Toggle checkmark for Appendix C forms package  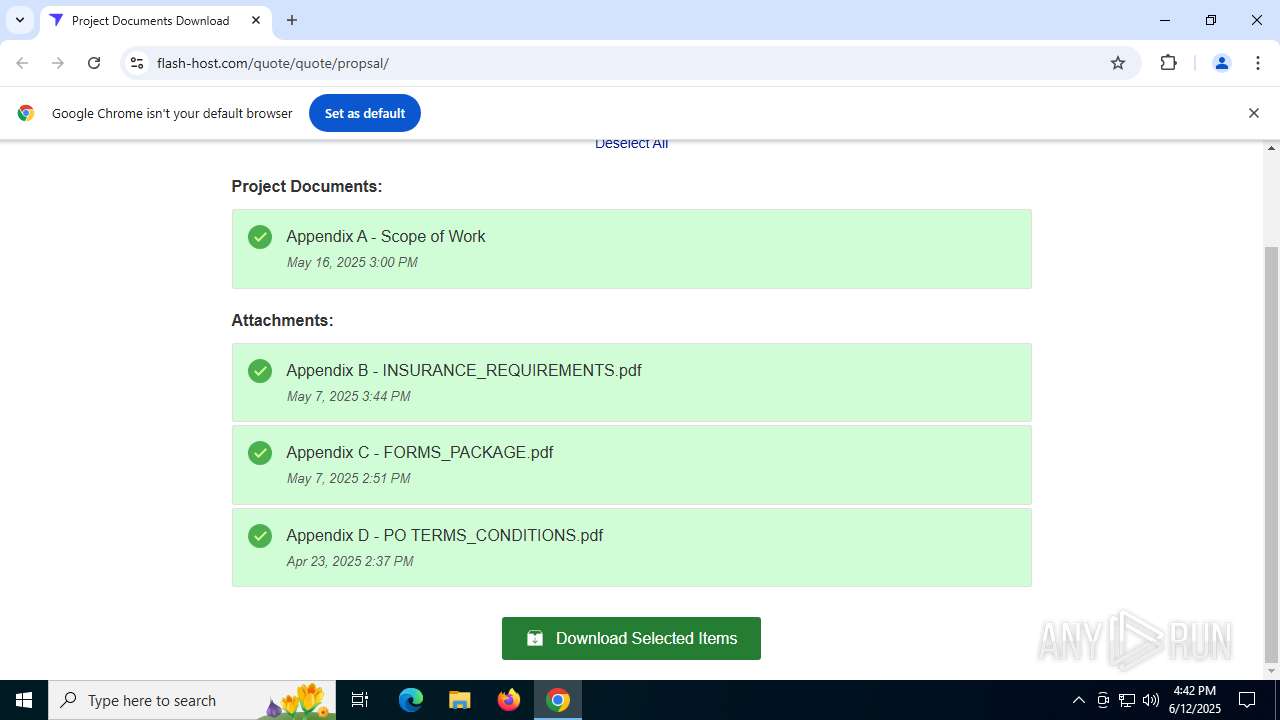[x=260, y=453]
